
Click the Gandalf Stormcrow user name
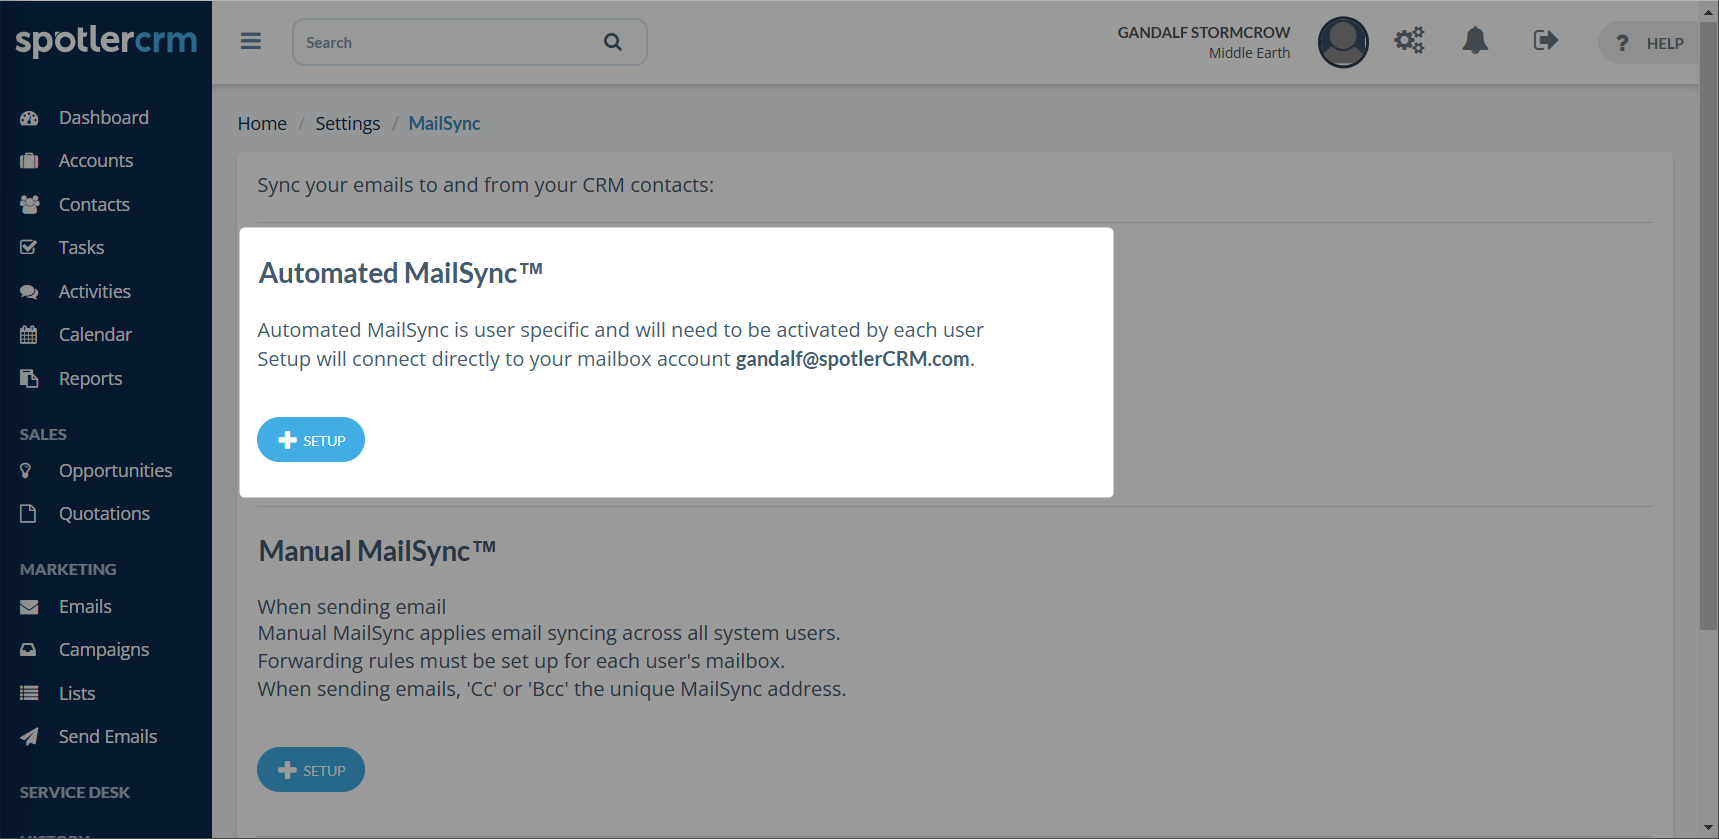1204,32
